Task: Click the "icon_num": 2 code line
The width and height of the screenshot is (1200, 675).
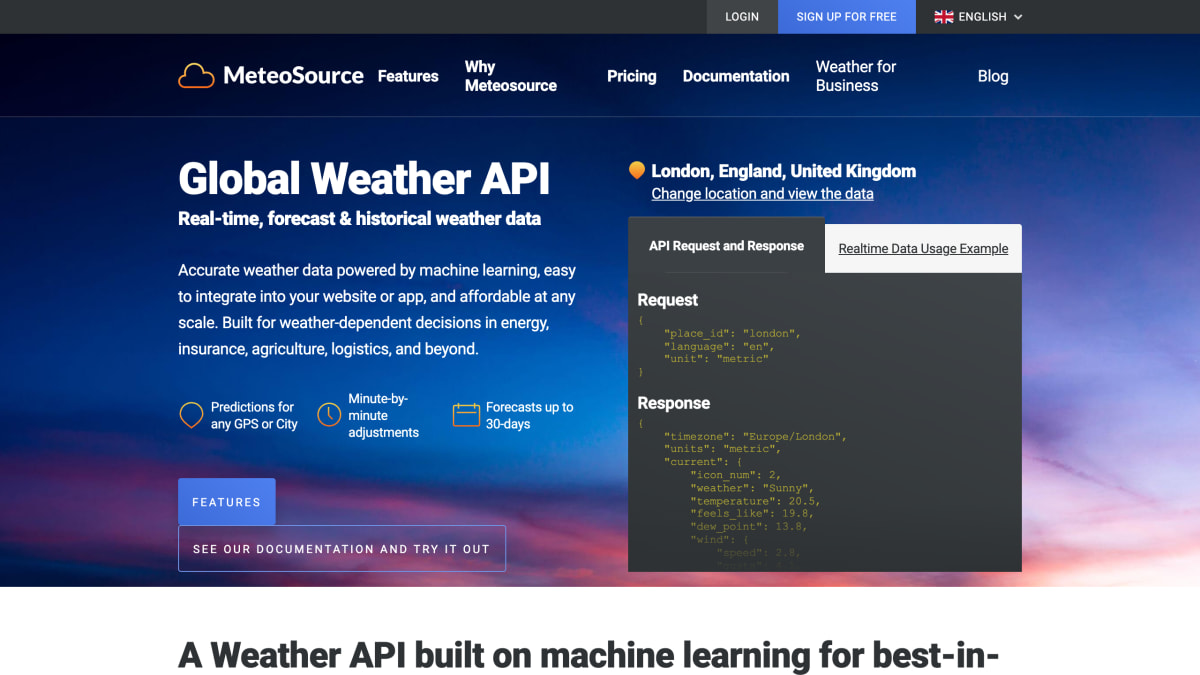Action: click(735, 475)
